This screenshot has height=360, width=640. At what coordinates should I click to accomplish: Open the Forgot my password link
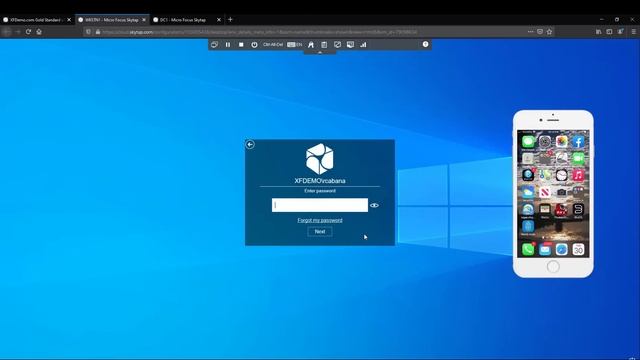pyautogui.click(x=320, y=220)
